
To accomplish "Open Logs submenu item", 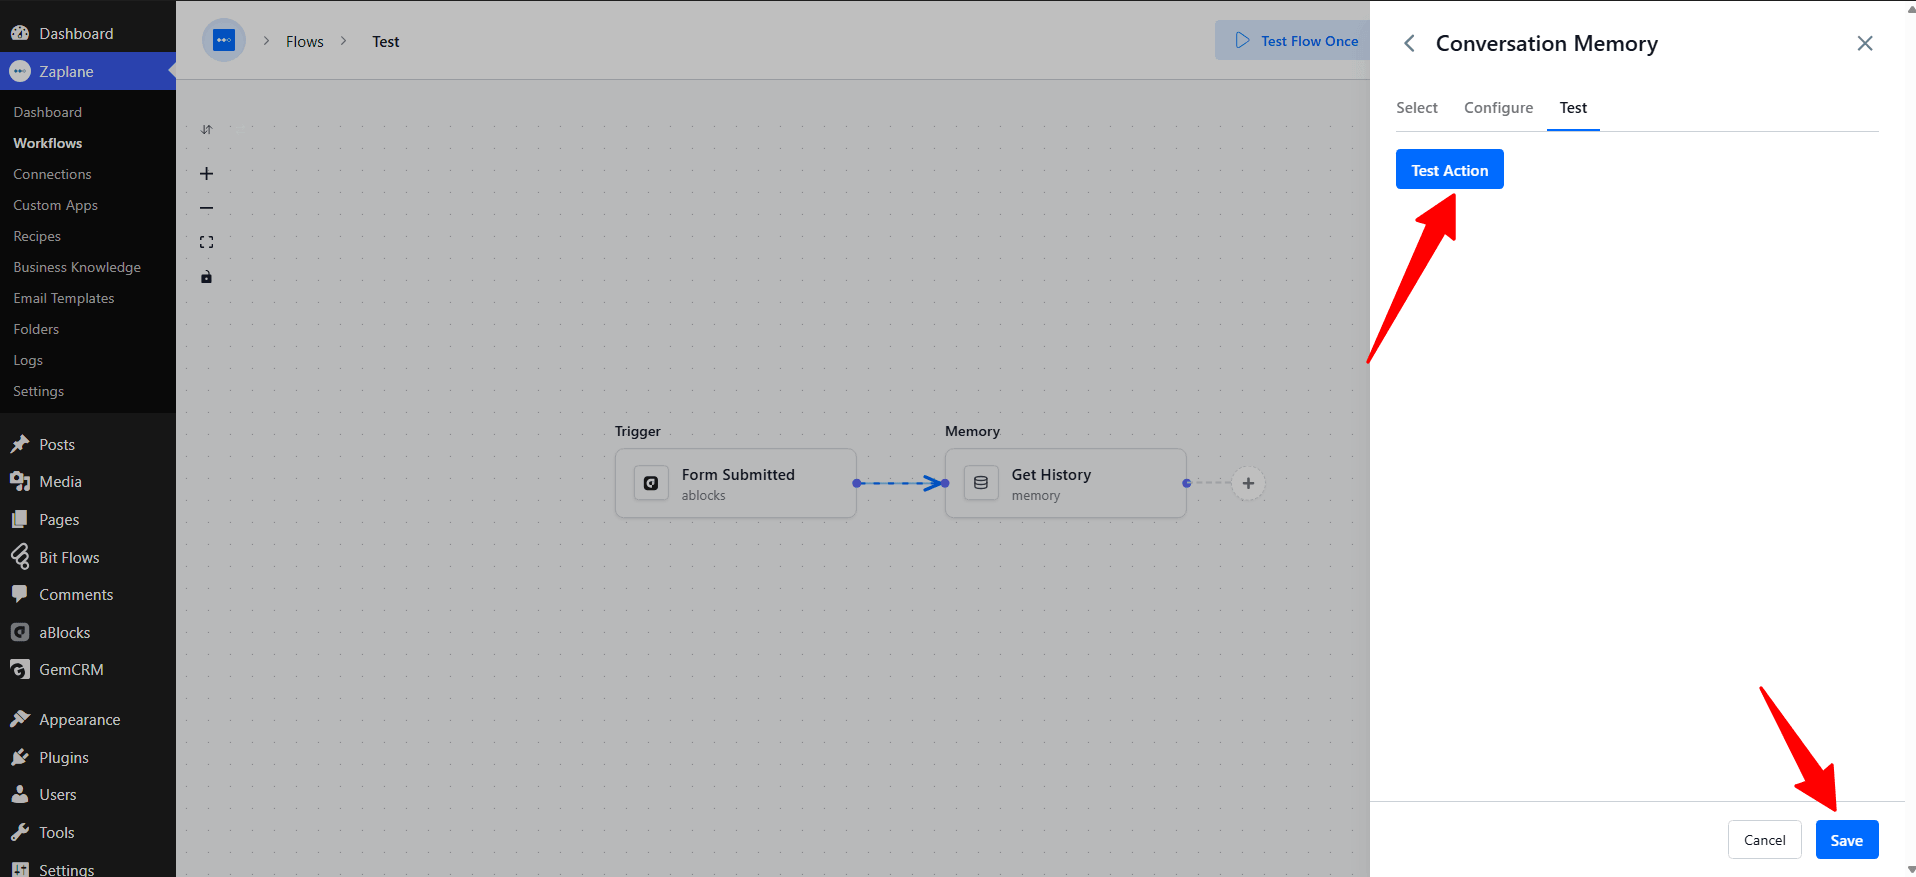I will click(28, 360).
